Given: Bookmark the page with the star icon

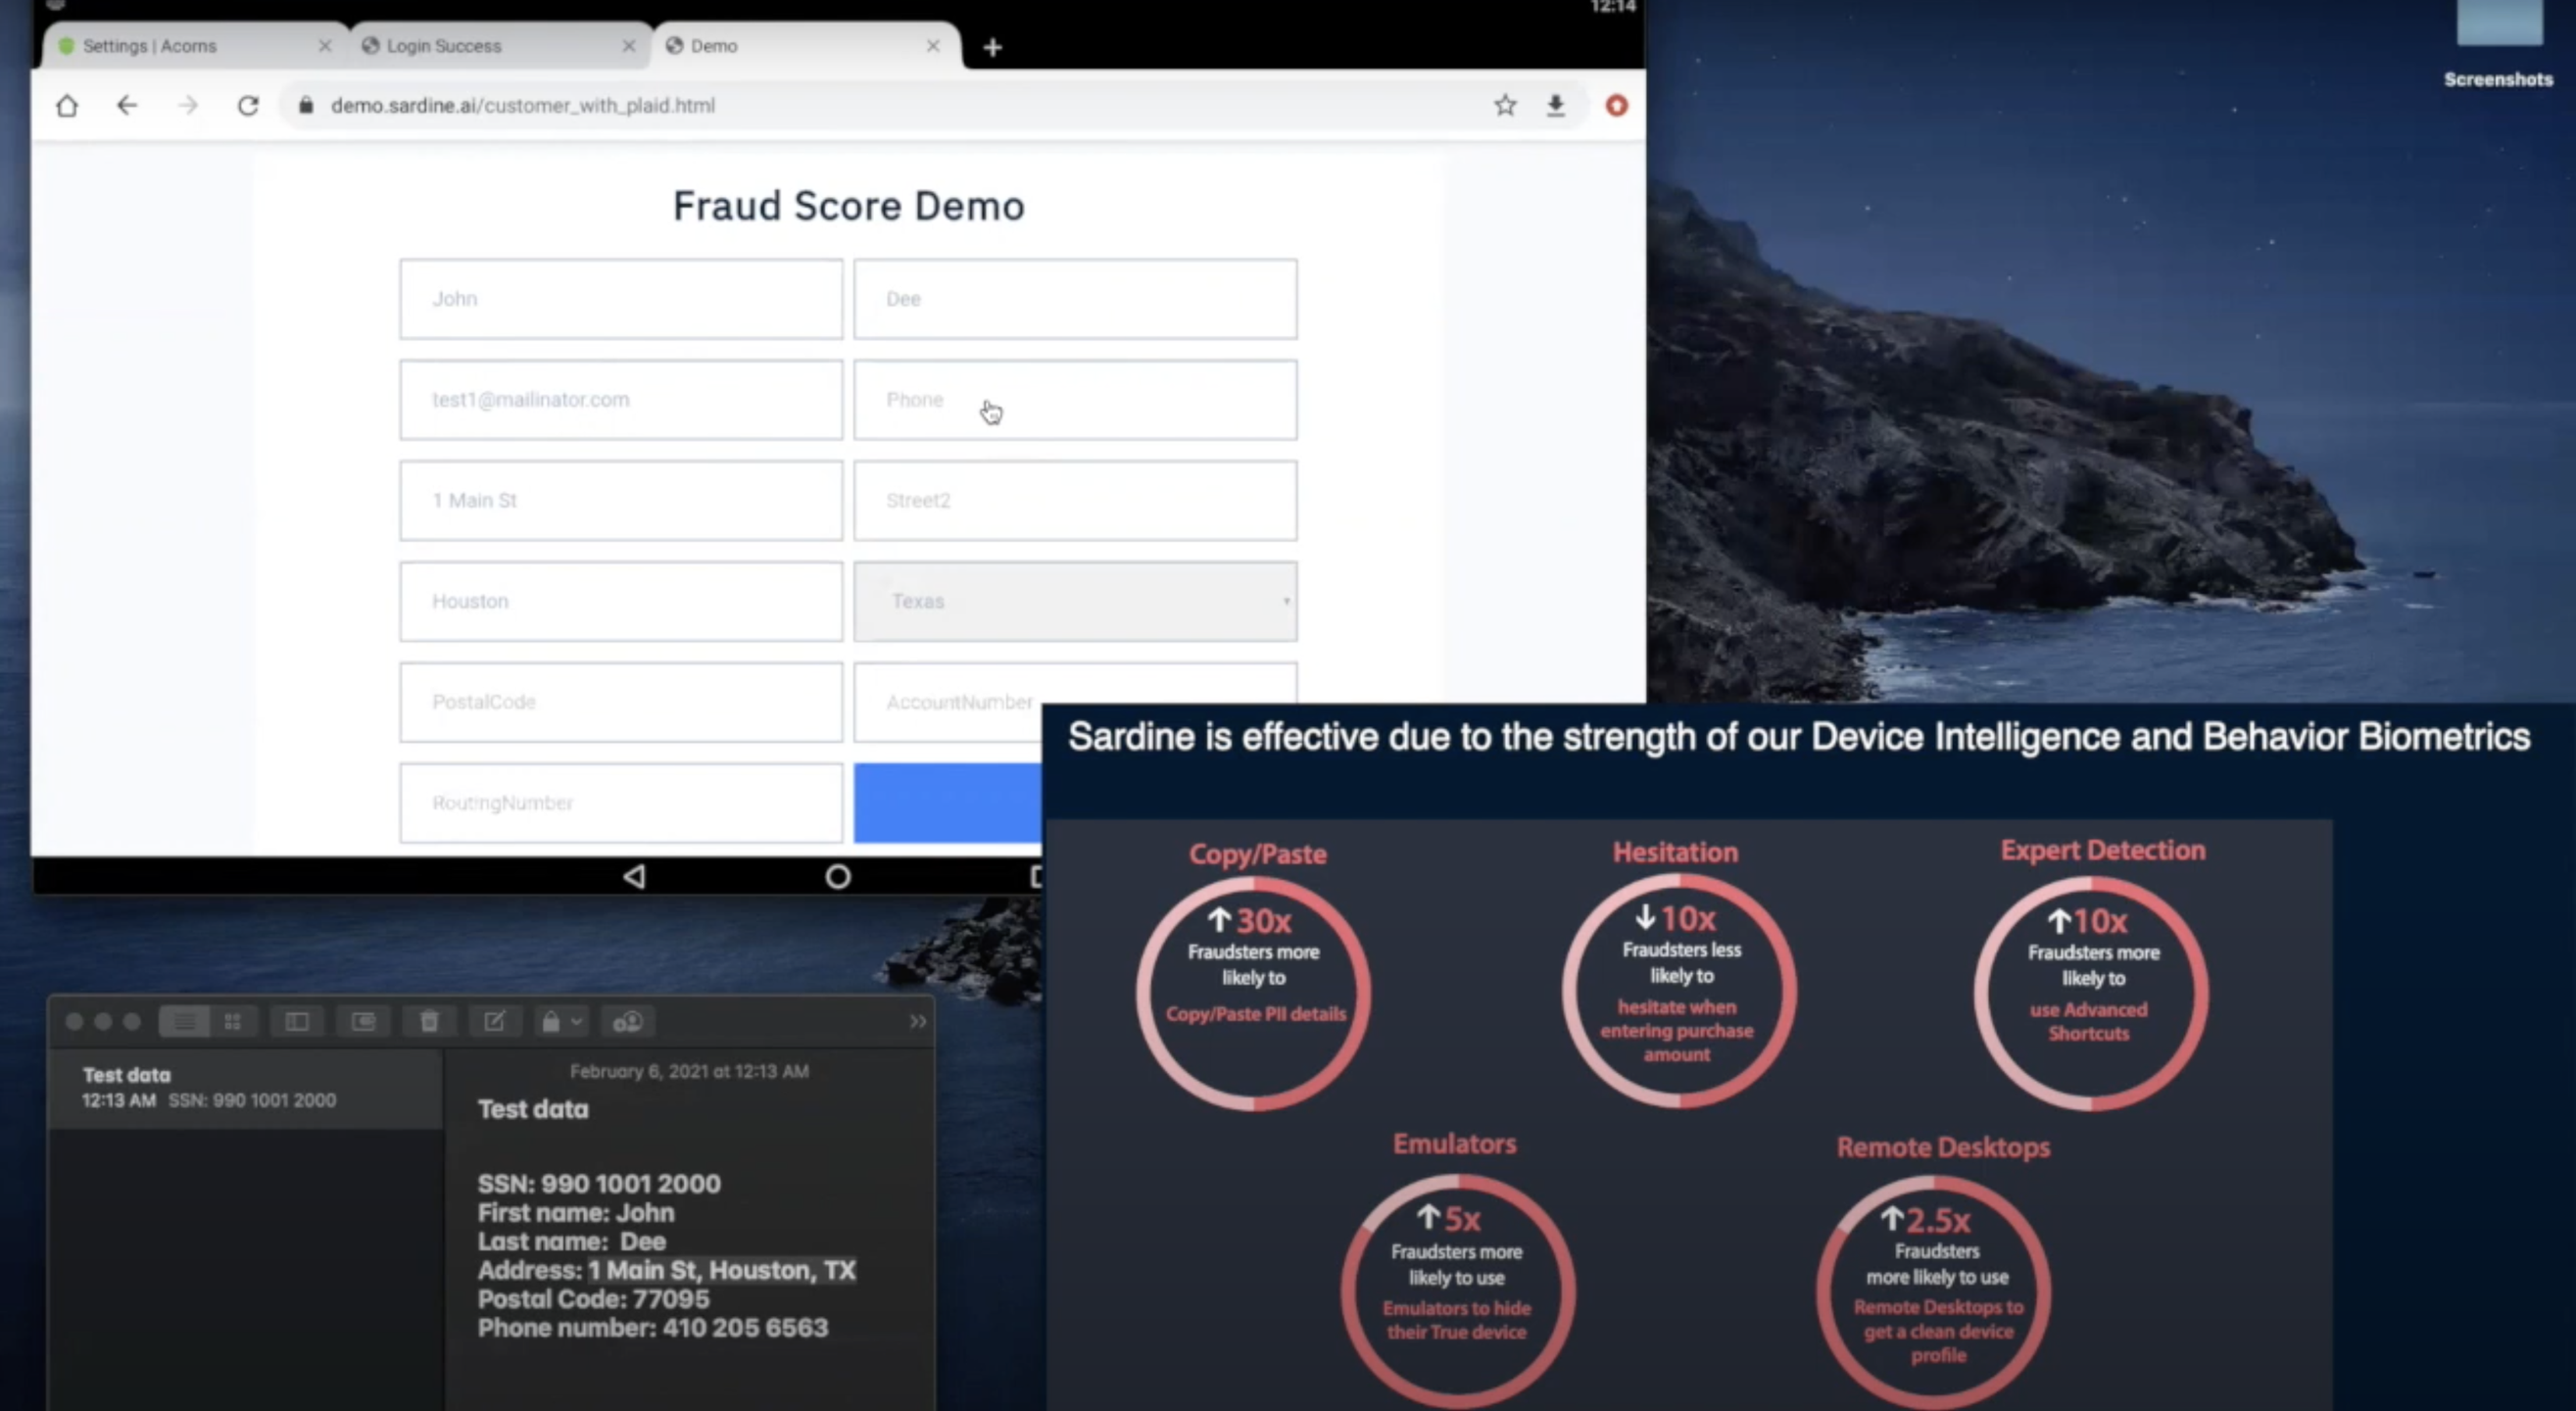Looking at the screenshot, I should tap(1505, 105).
